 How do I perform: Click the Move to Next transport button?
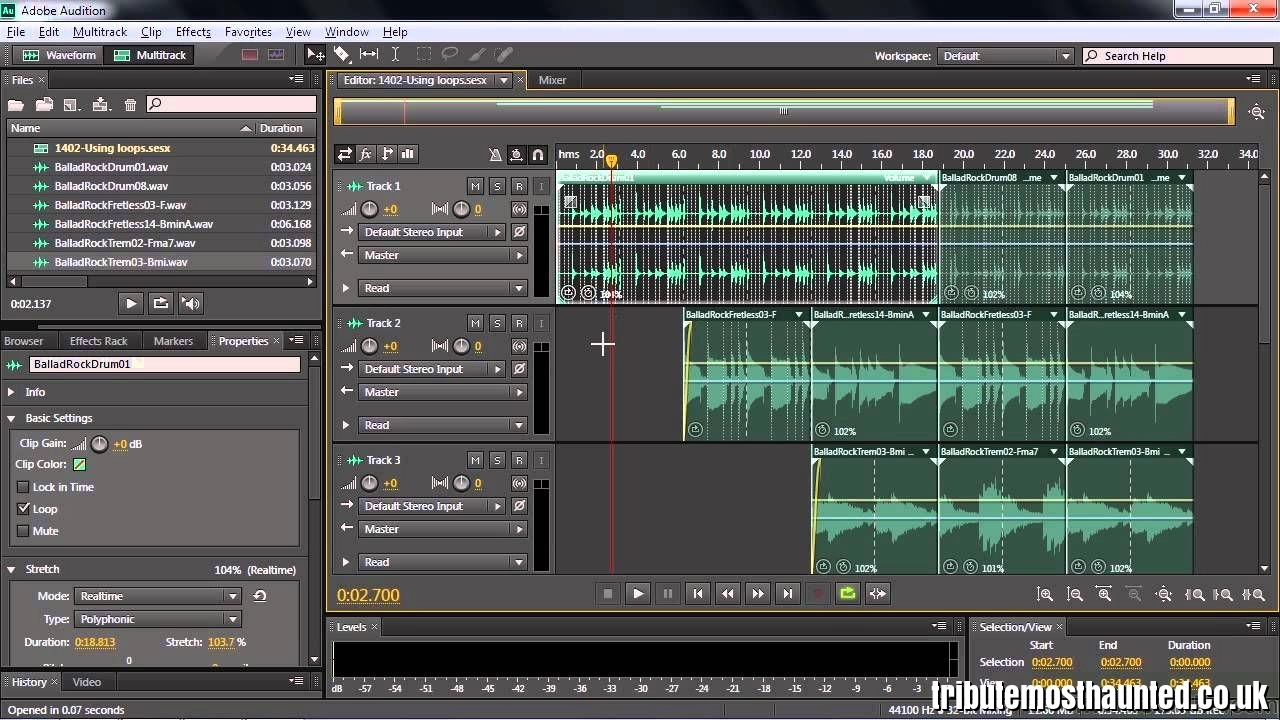click(788, 593)
